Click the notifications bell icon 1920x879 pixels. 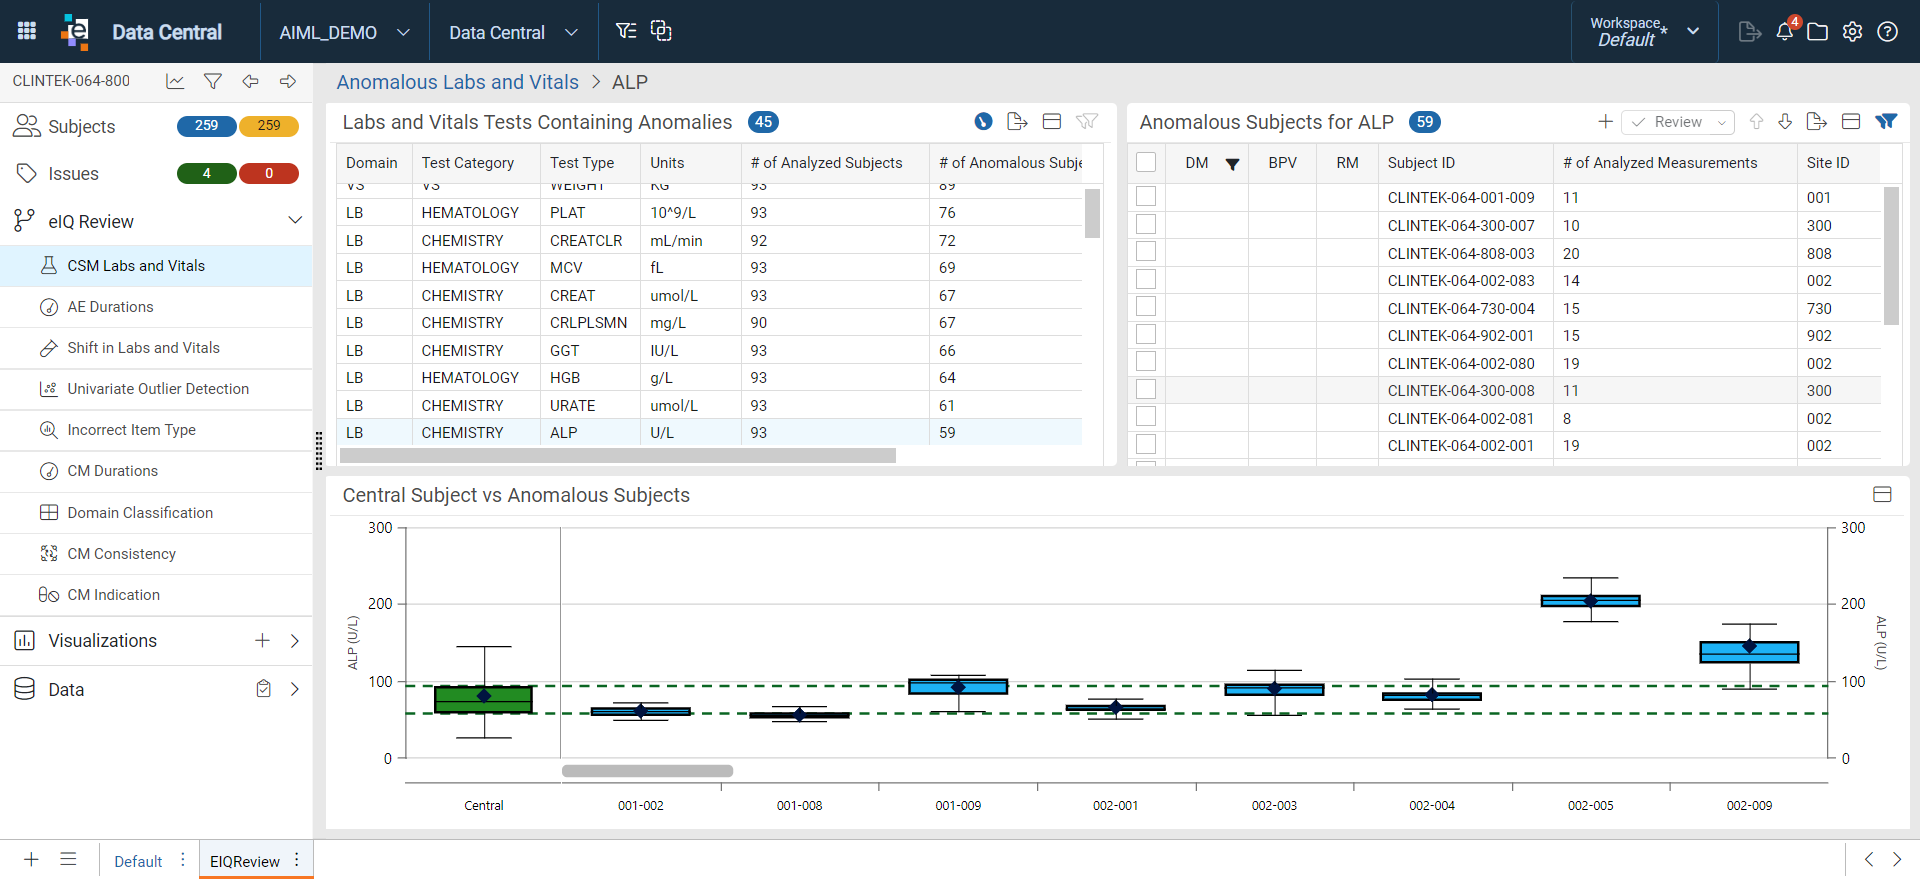coord(1785,31)
